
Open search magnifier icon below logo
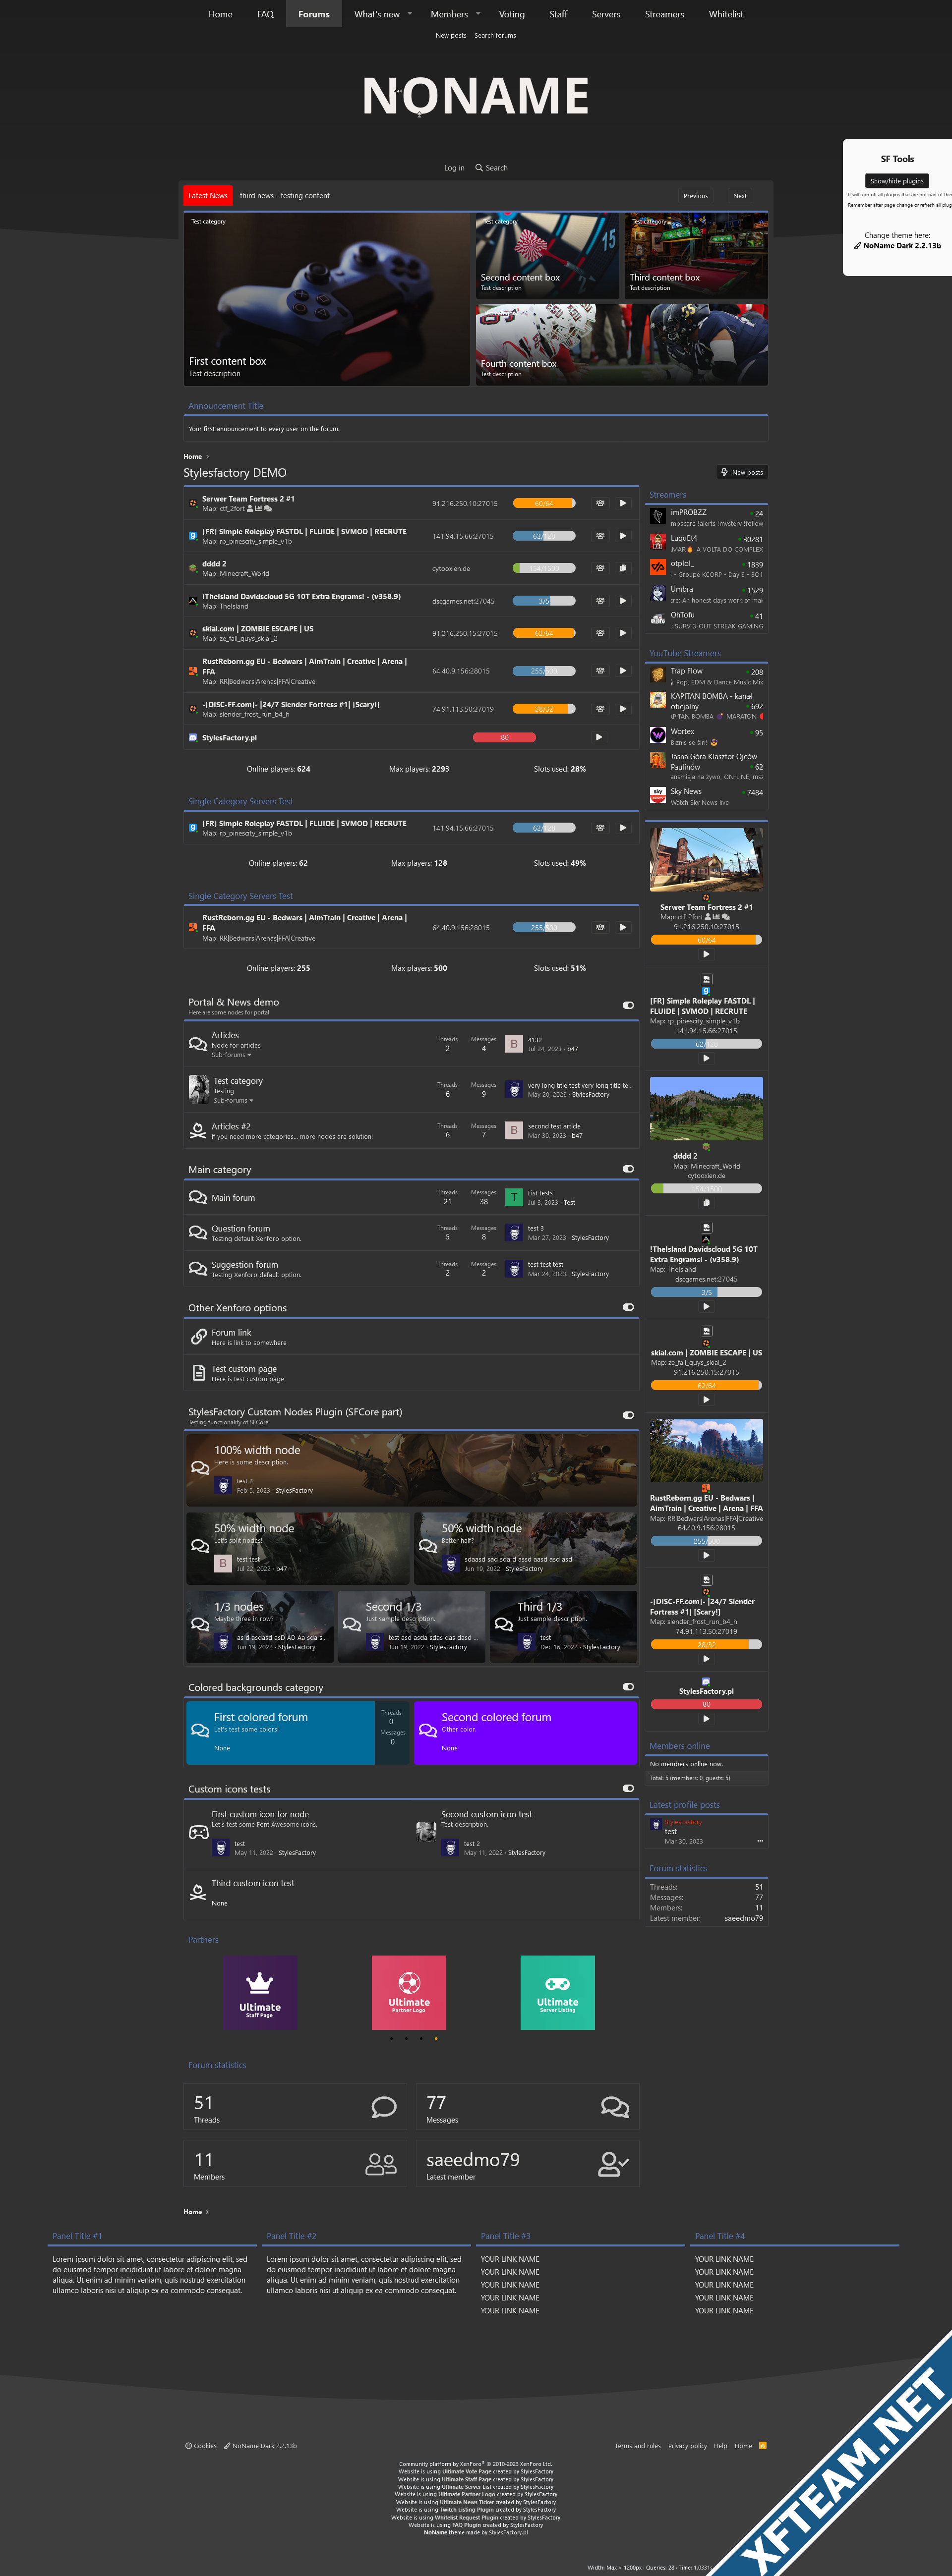tap(479, 168)
